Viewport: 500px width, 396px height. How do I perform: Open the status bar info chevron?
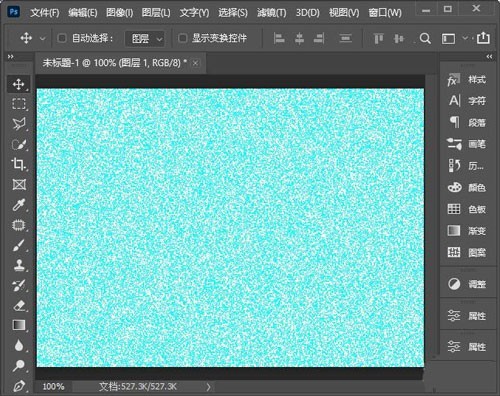pos(208,387)
